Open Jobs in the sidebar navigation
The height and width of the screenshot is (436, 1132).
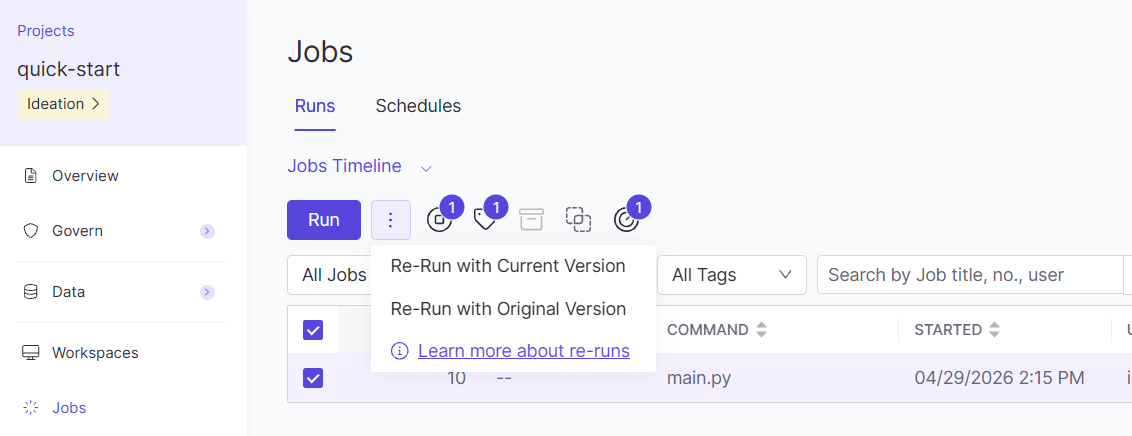coord(69,408)
